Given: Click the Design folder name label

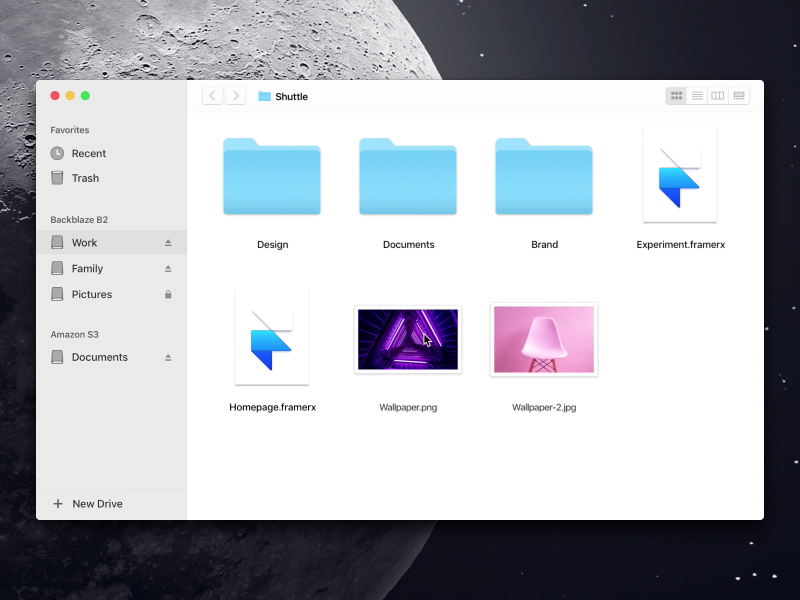Looking at the screenshot, I should pos(272,244).
